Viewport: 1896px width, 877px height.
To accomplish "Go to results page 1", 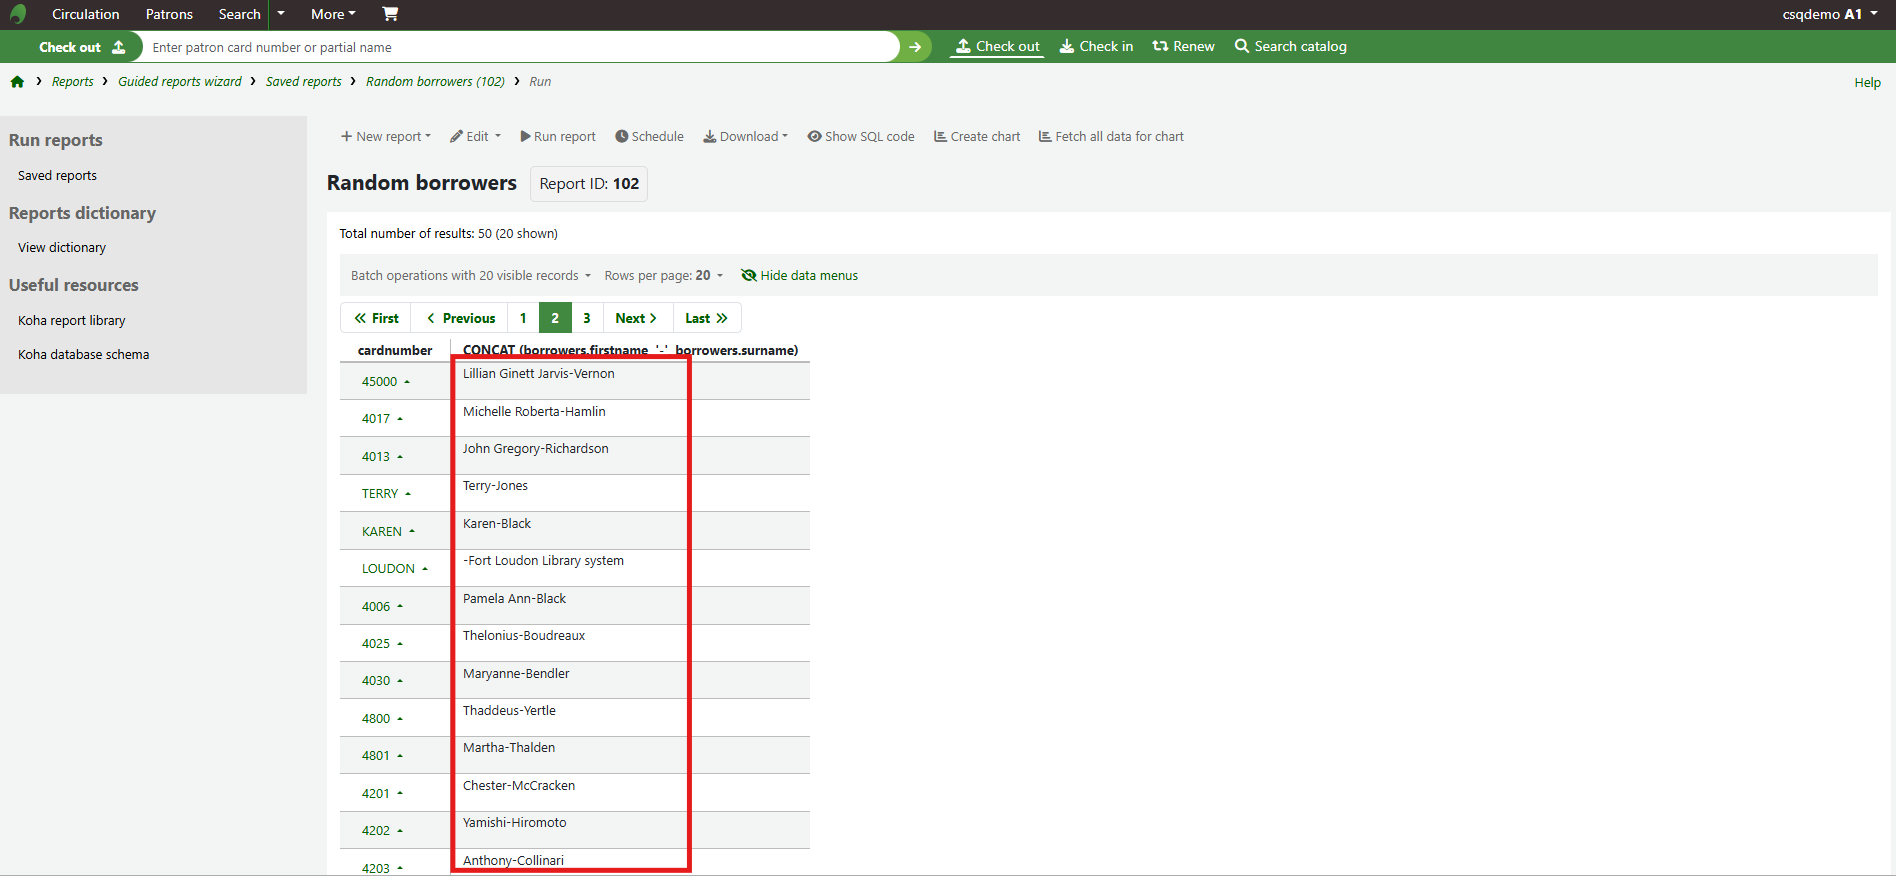I will click(523, 318).
